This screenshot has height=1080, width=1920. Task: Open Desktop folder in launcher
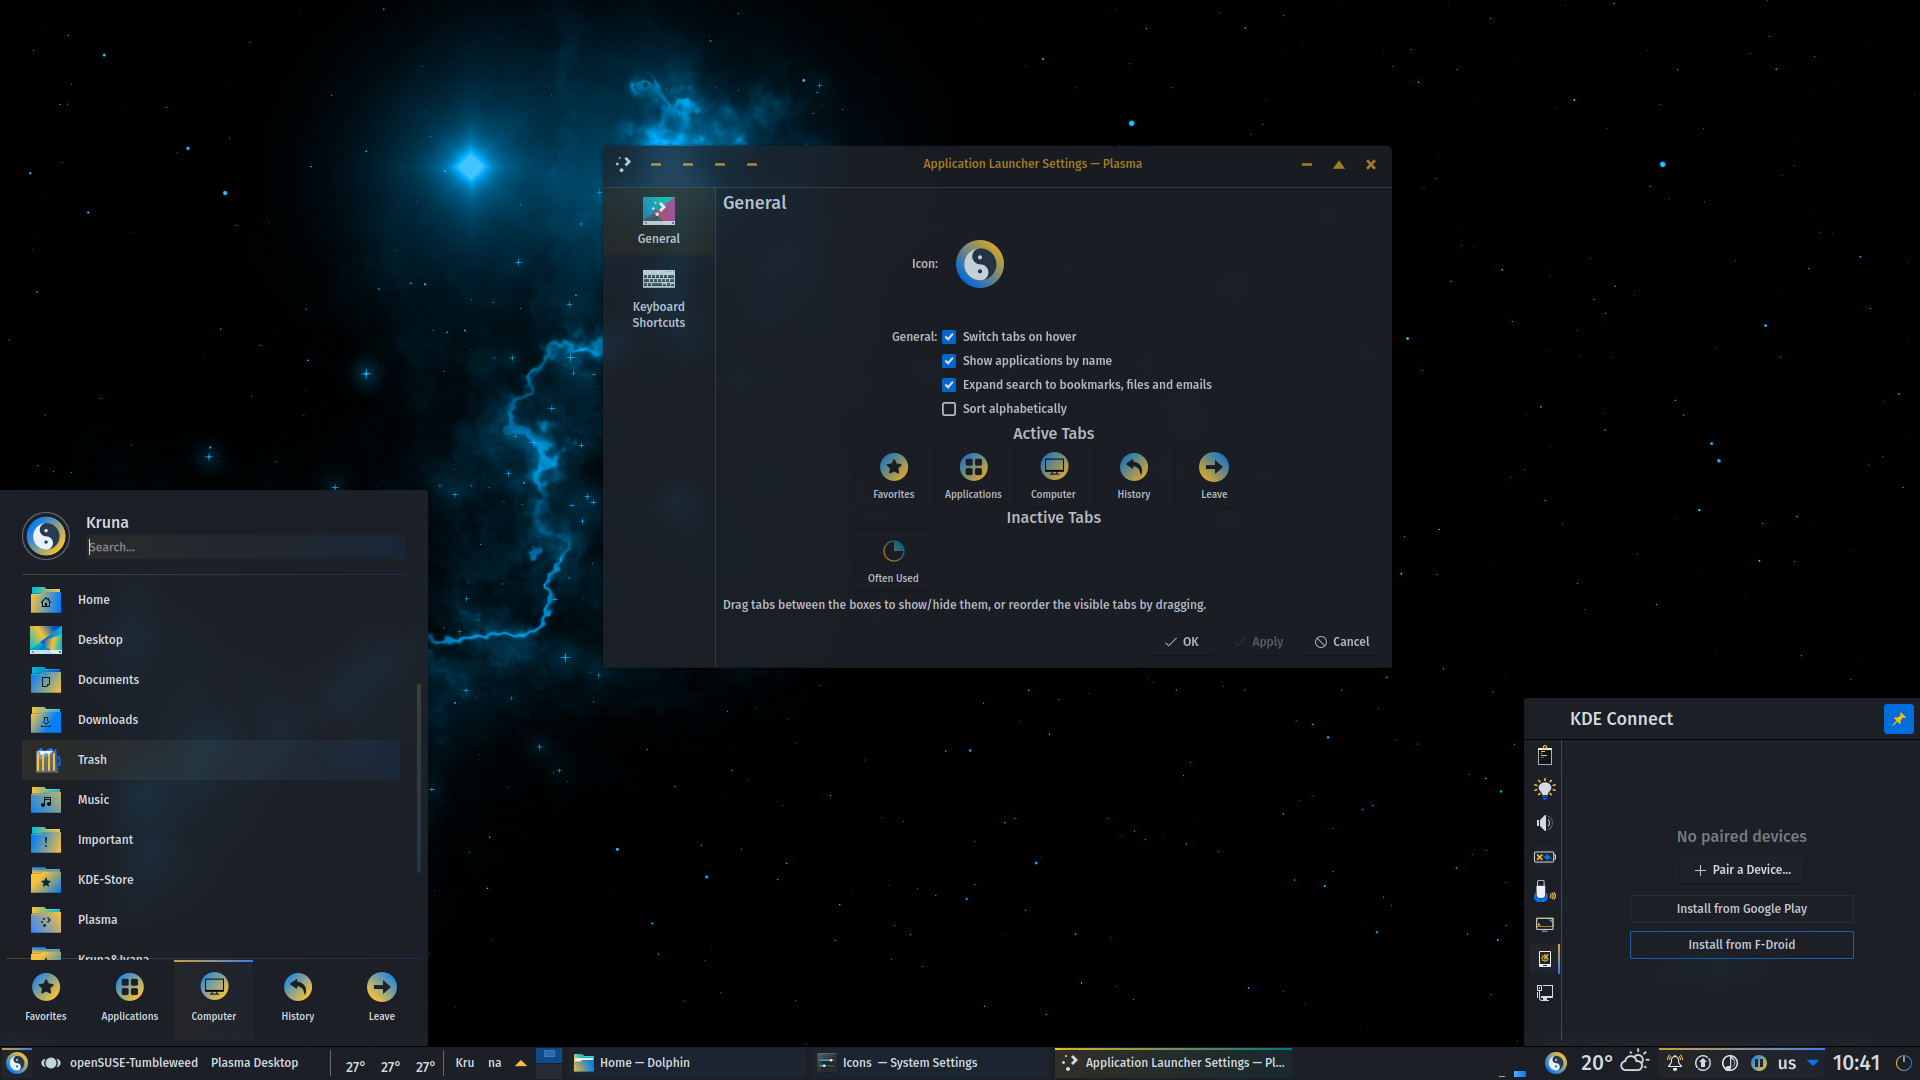[211, 640]
